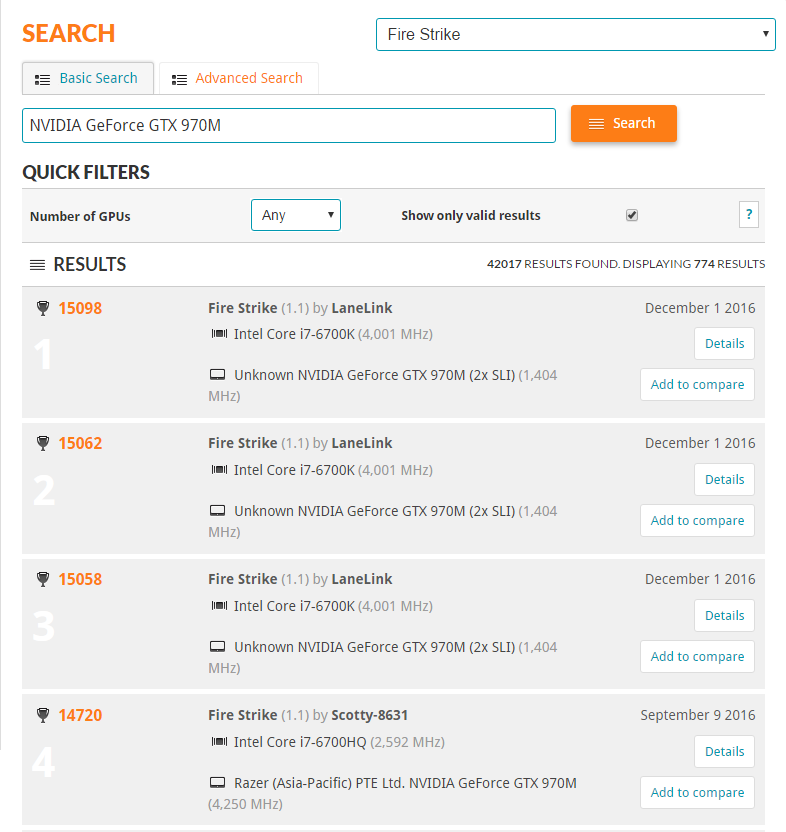This screenshot has height=832, width=786.
Task: Open the Fire Strike benchmark dropdown
Action: (x=575, y=34)
